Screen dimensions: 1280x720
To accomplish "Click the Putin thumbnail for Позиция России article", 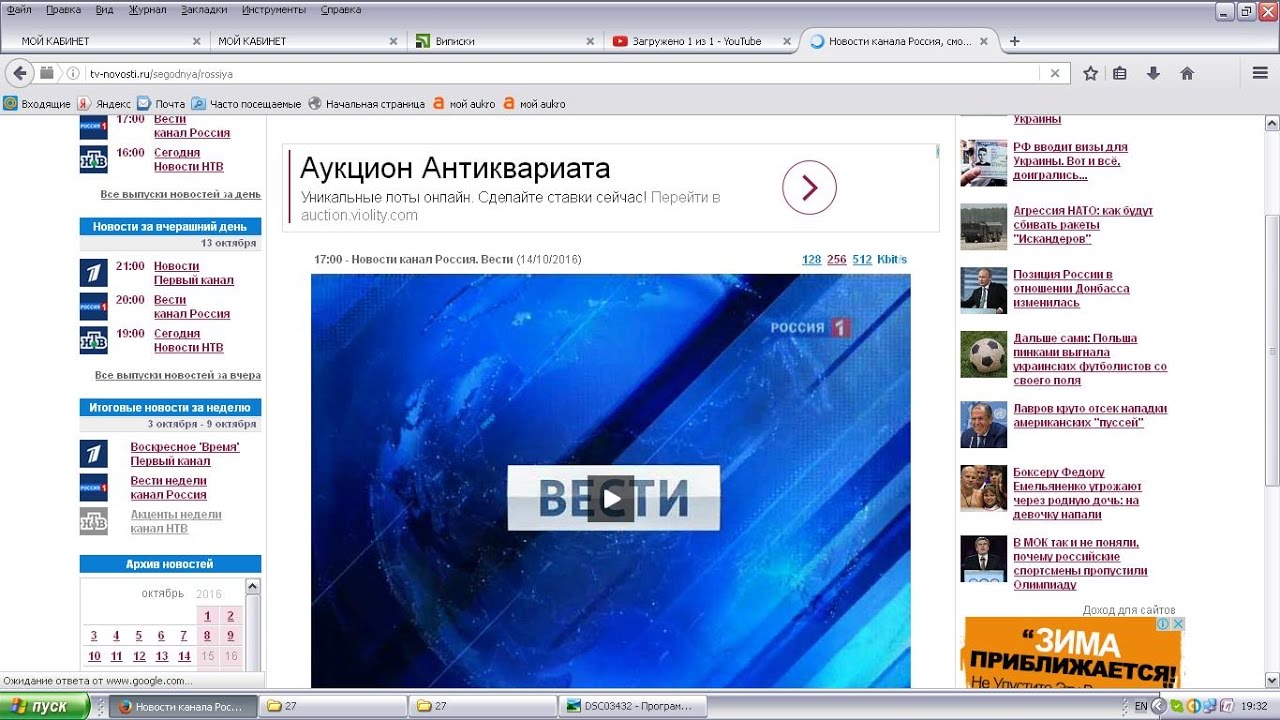I will 984,290.
